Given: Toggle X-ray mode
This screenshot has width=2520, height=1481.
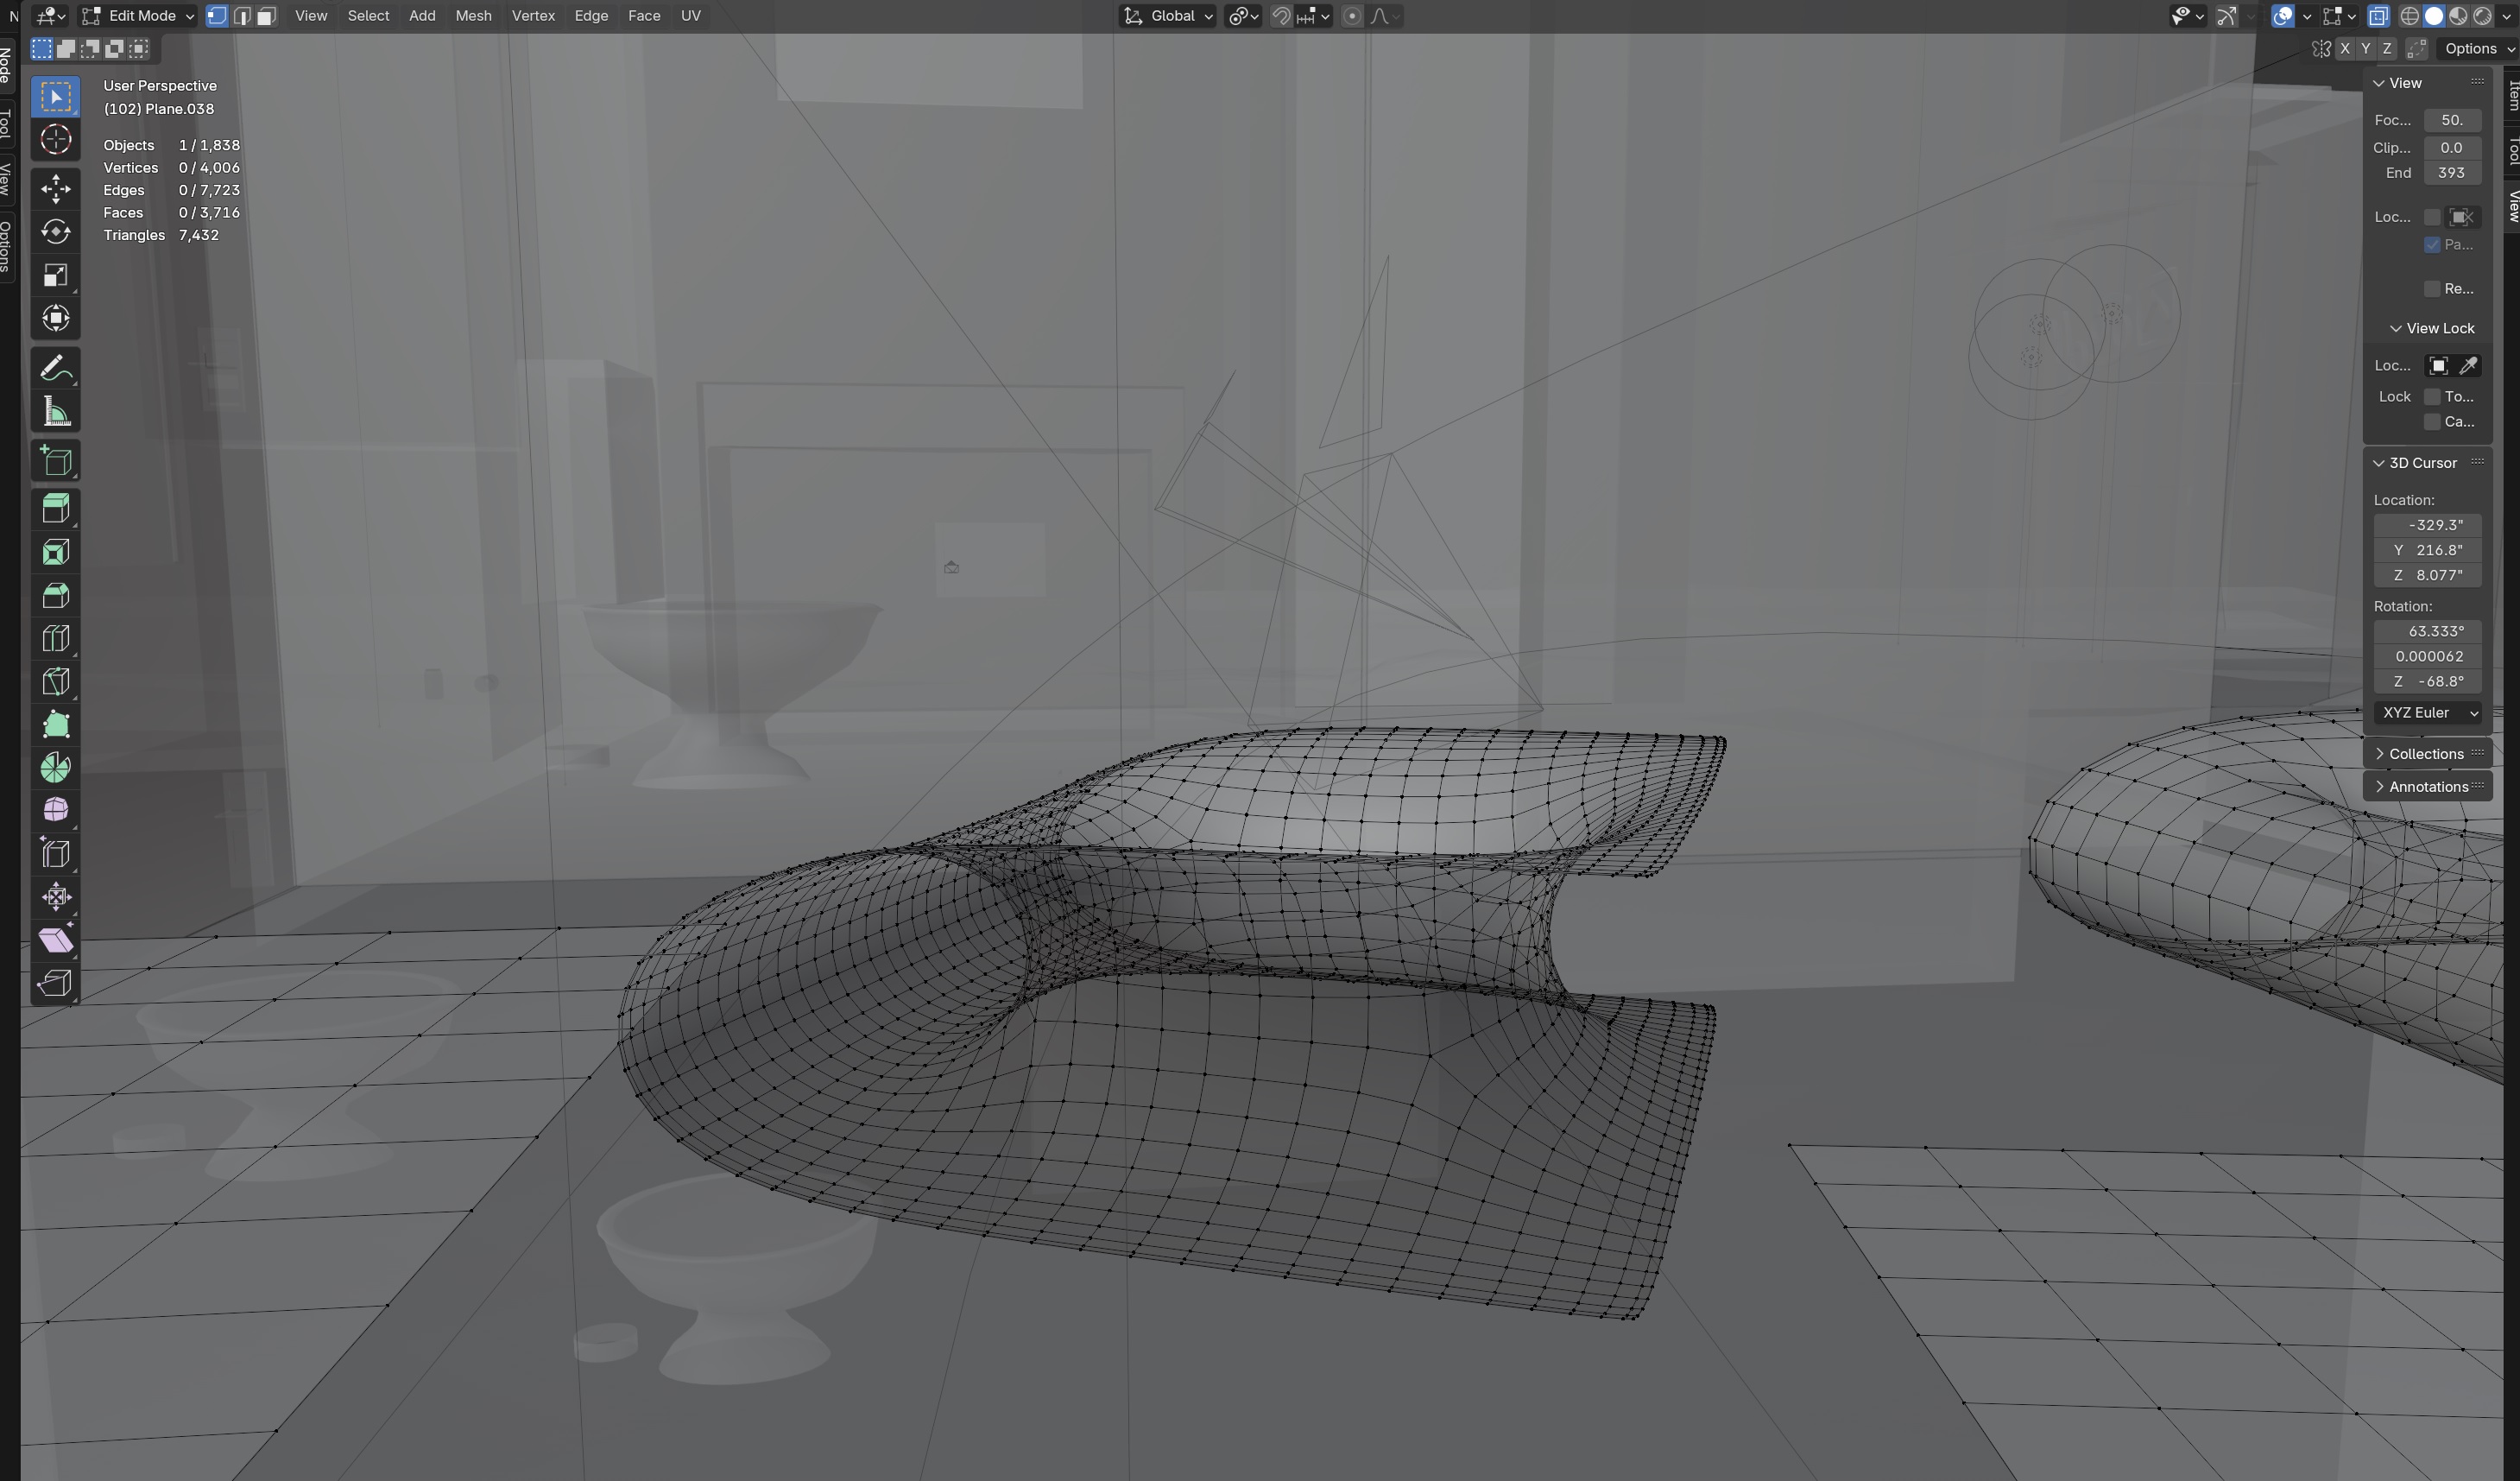Looking at the screenshot, I should [2378, 16].
